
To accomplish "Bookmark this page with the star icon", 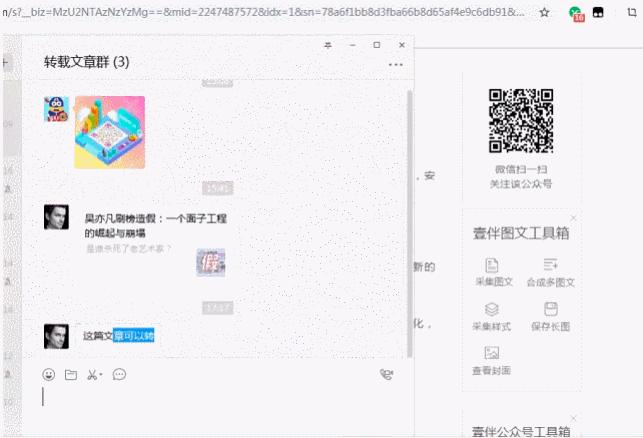I will click(544, 13).
